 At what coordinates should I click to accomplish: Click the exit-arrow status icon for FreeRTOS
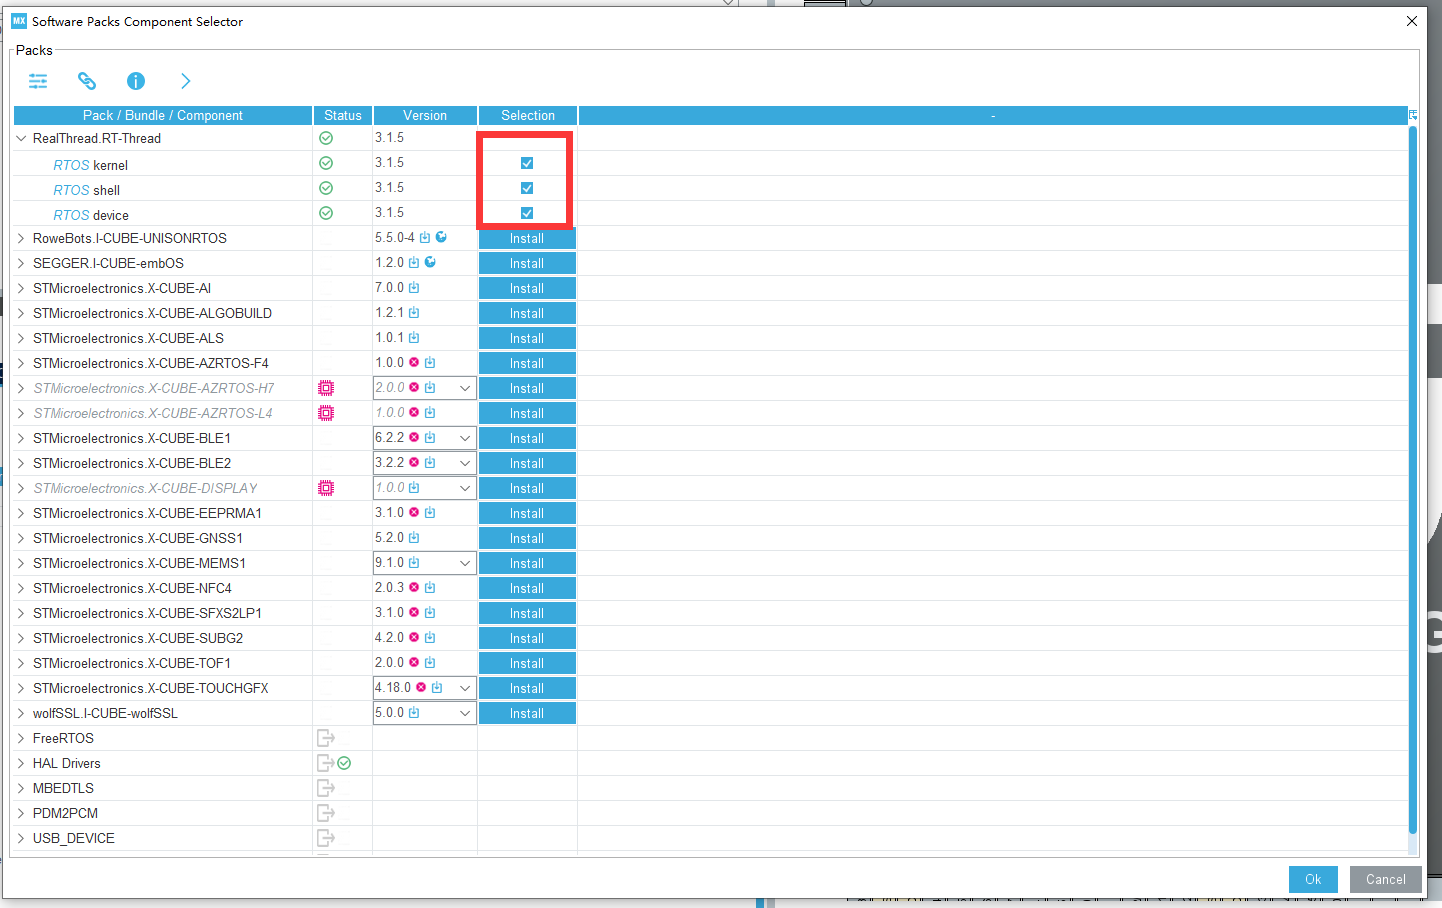(x=326, y=738)
